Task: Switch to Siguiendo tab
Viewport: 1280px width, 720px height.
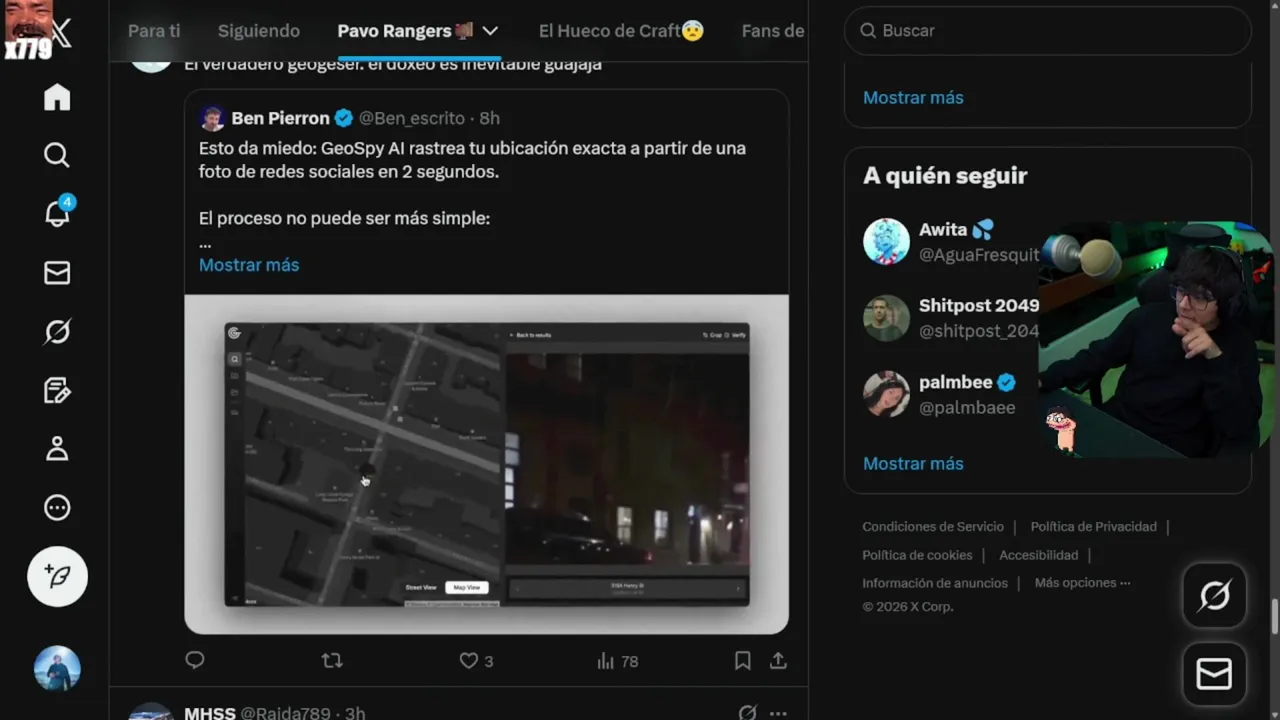Action: point(259,31)
